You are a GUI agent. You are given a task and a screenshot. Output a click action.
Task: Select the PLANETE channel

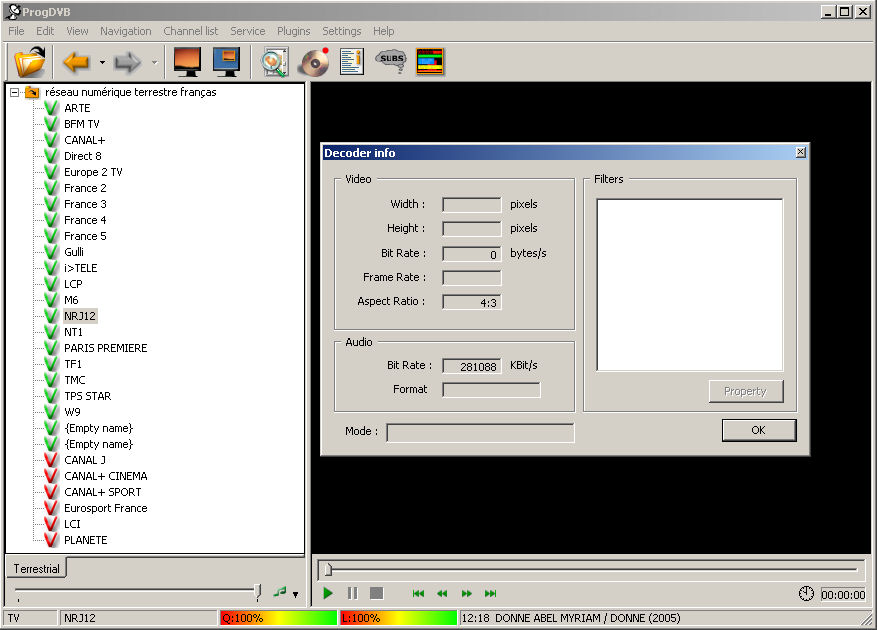(86, 540)
